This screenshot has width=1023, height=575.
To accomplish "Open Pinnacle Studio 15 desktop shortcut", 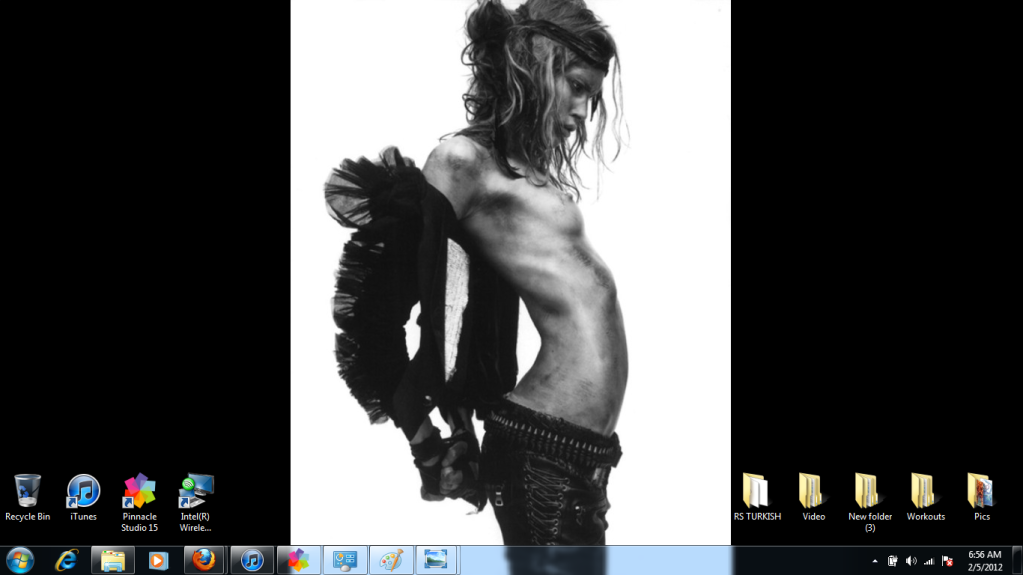I will [x=139, y=492].
